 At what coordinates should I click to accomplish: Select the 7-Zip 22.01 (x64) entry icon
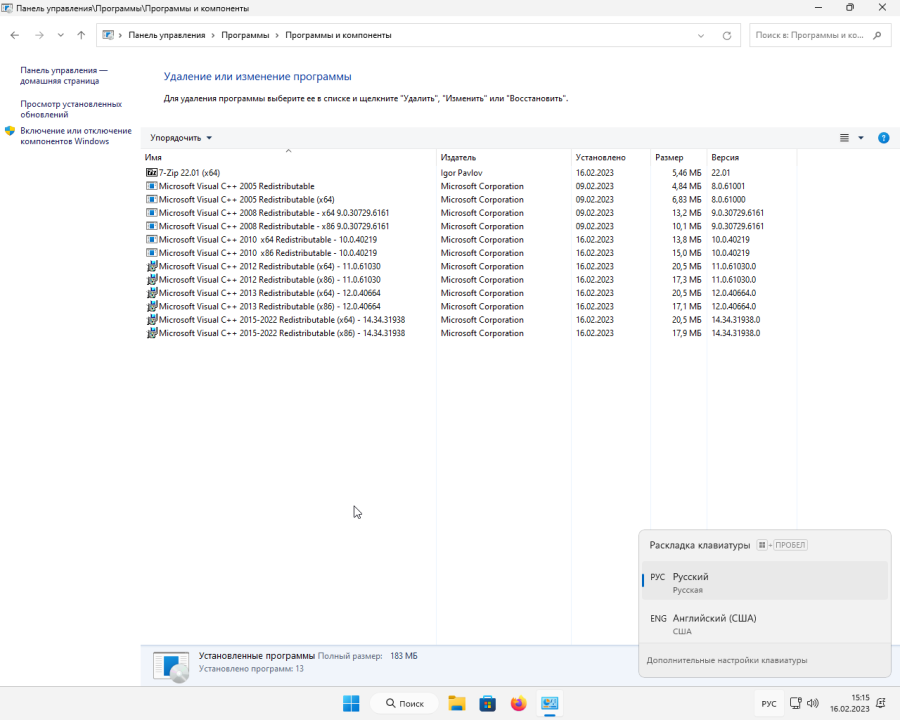[x=152, y=172]
